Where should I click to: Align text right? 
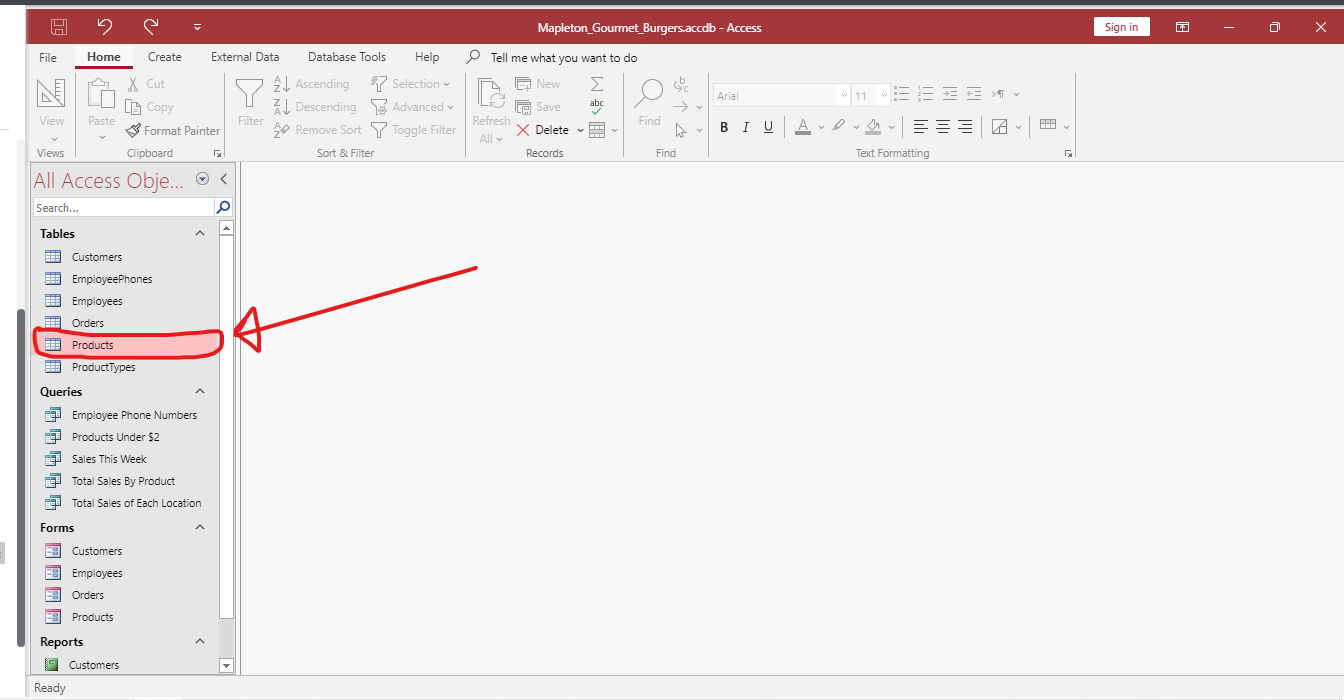pos(965,127)
